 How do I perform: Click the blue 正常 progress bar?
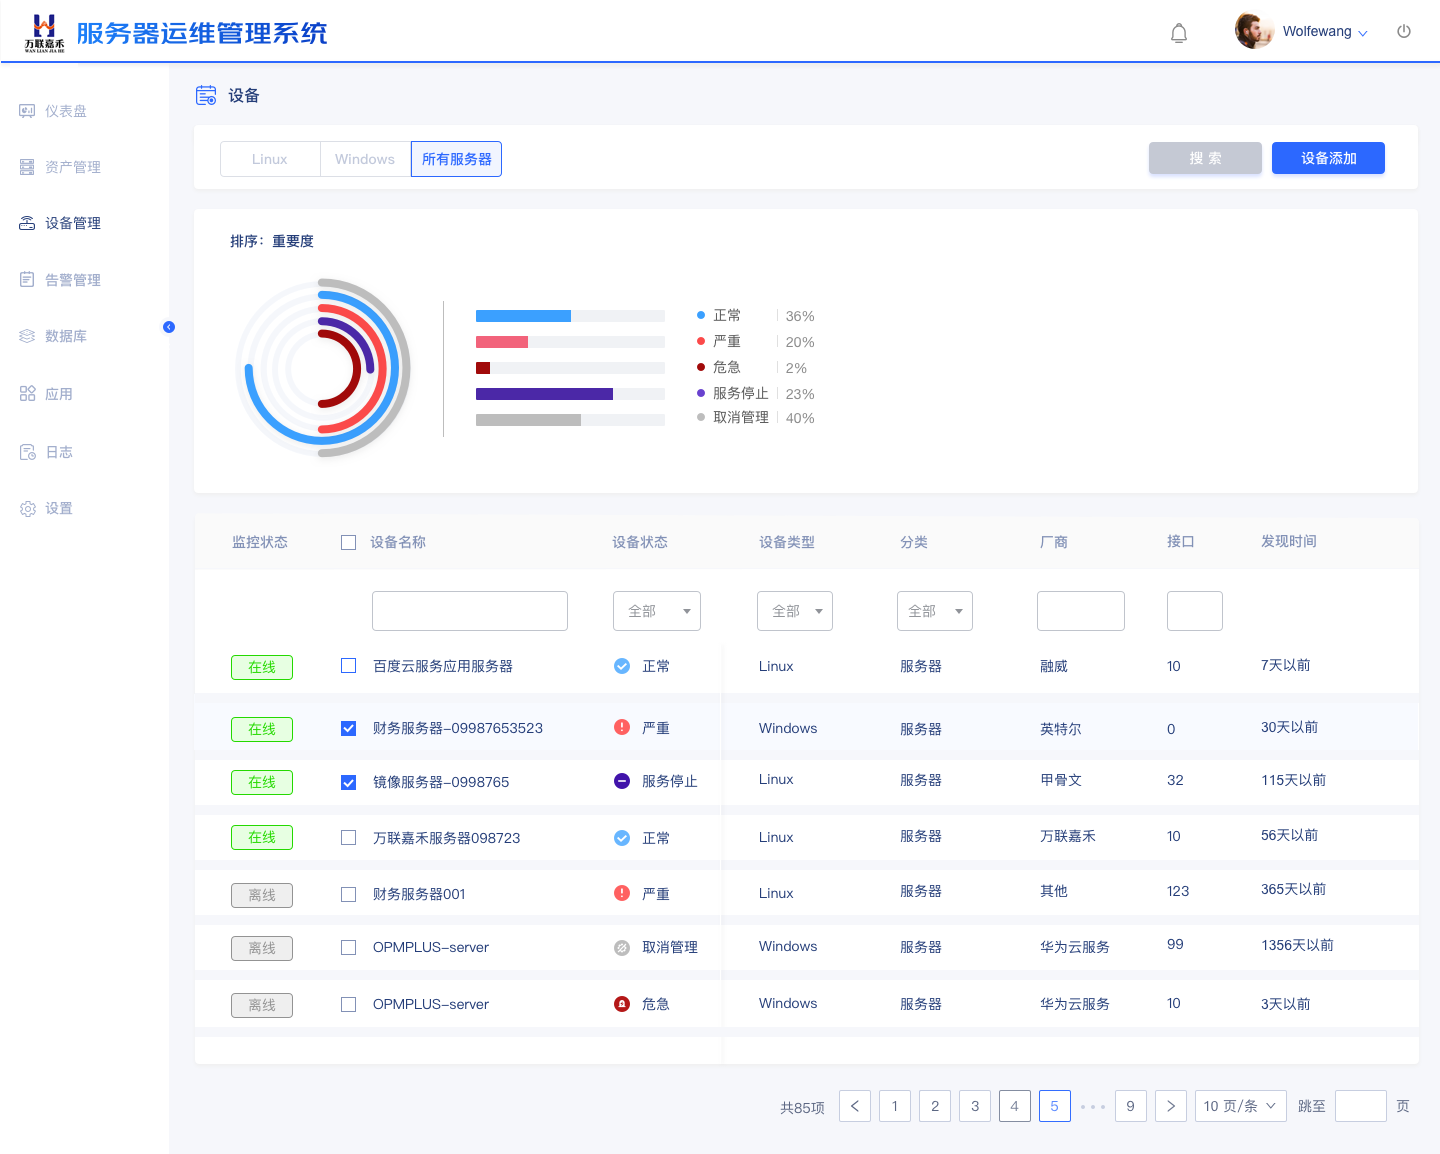point(523,316)
